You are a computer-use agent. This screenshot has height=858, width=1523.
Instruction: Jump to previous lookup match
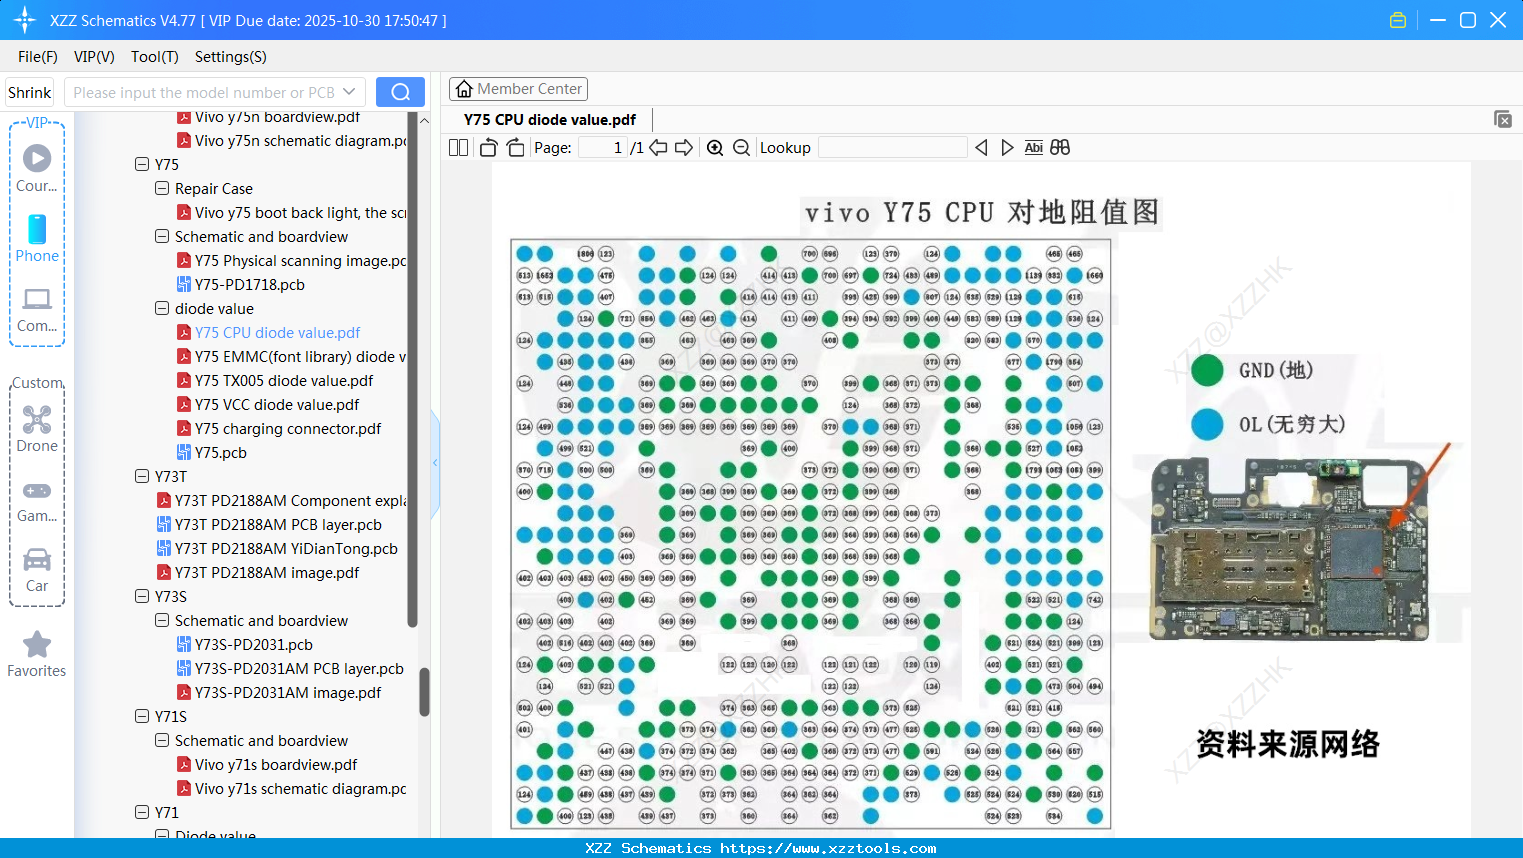pyautogui.click(x=981, y=148)
